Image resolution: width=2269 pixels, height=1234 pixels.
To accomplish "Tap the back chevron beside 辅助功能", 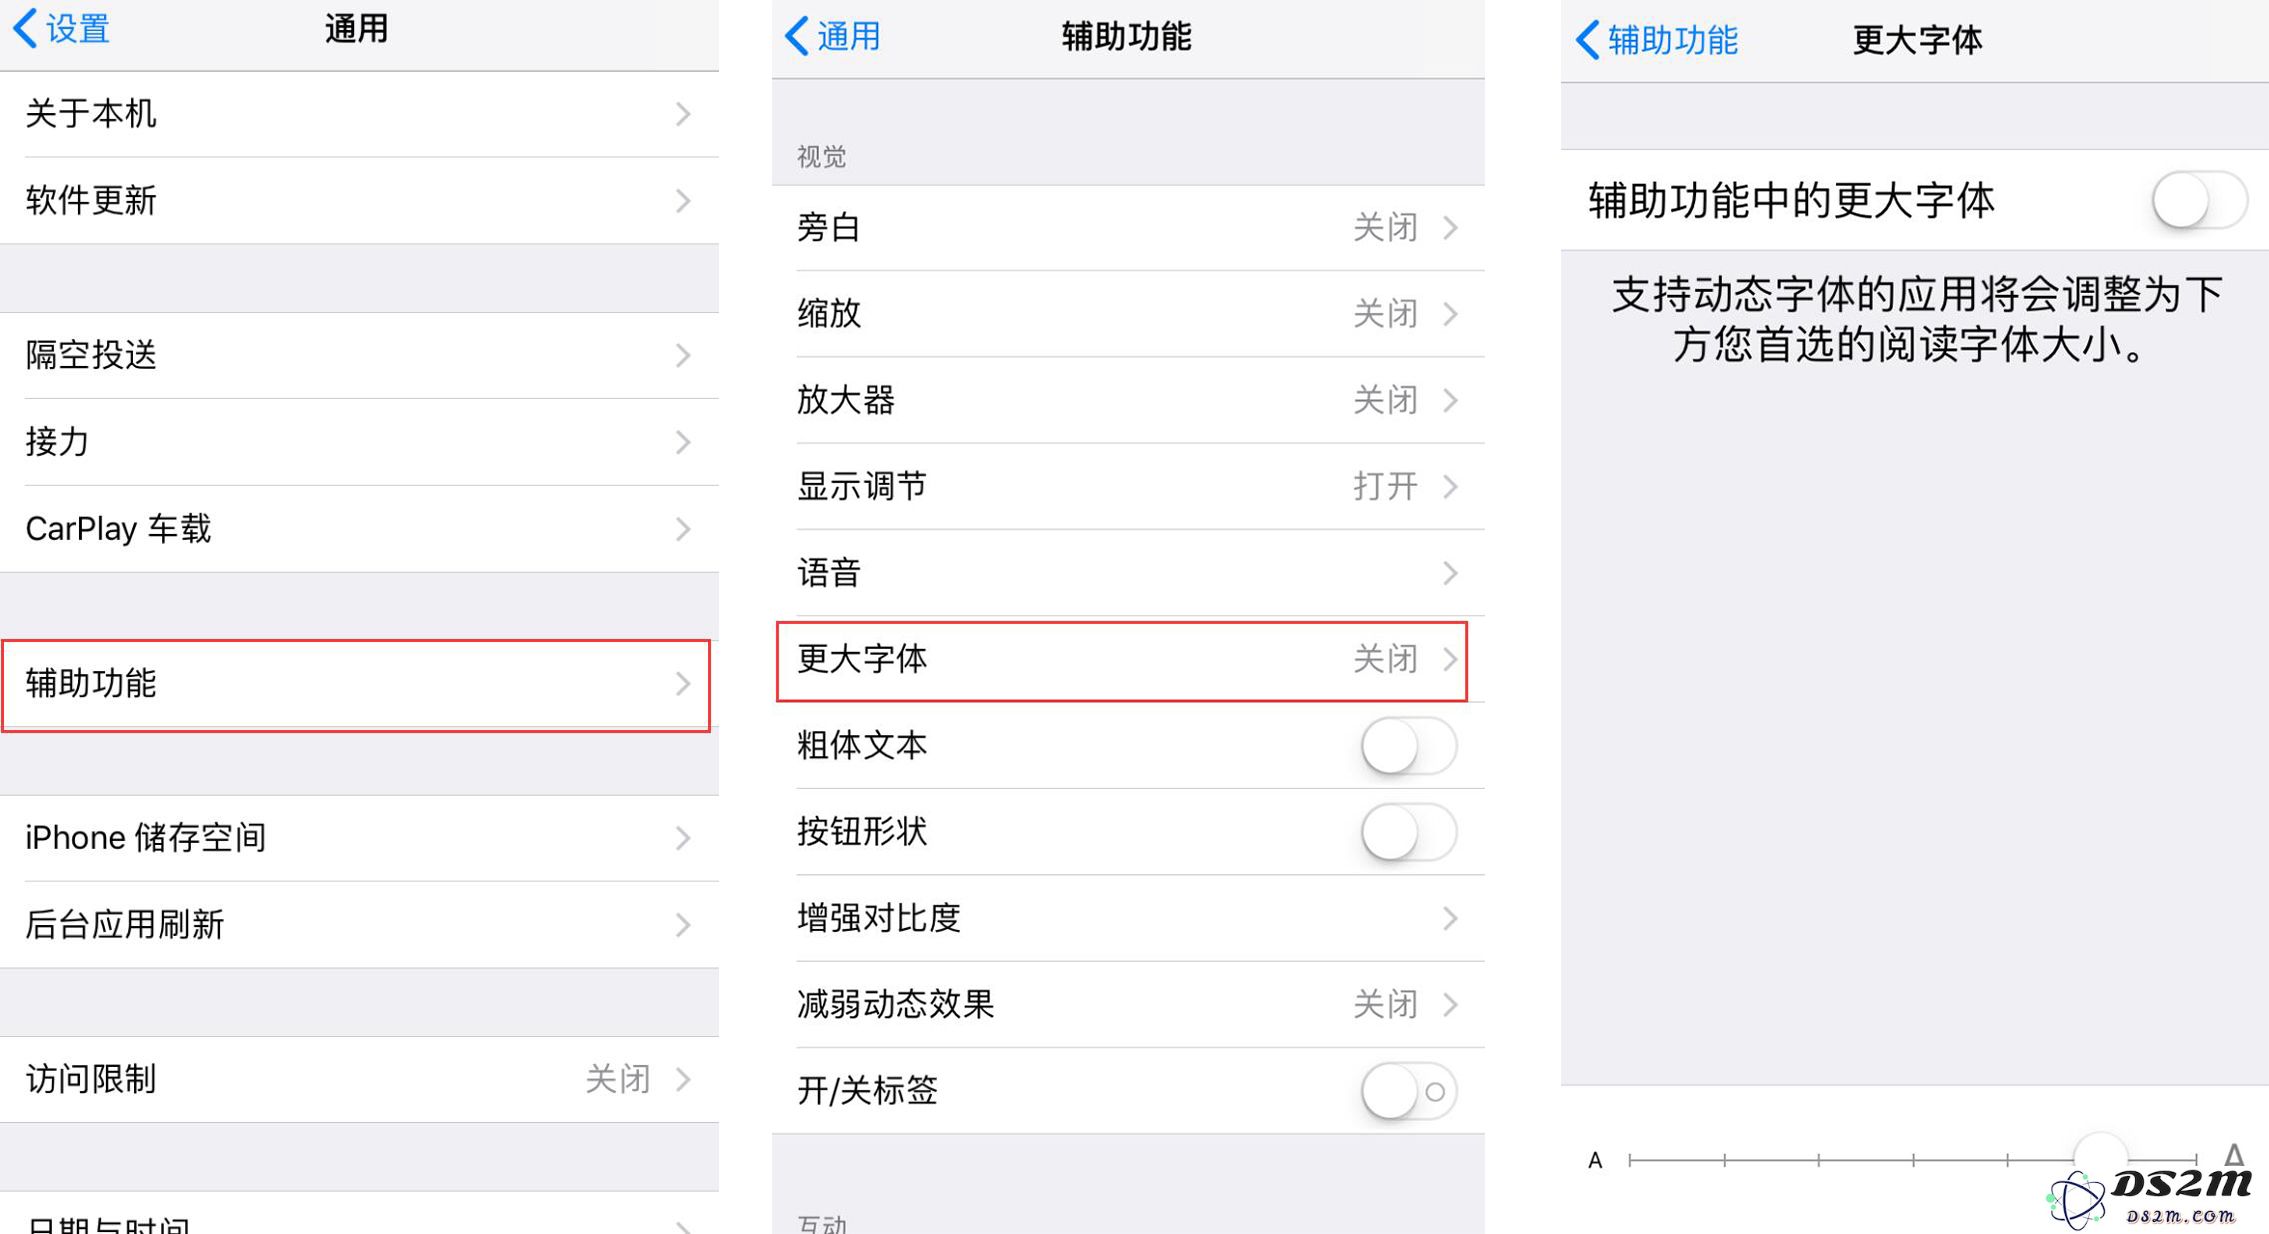I will point(1587,40).
